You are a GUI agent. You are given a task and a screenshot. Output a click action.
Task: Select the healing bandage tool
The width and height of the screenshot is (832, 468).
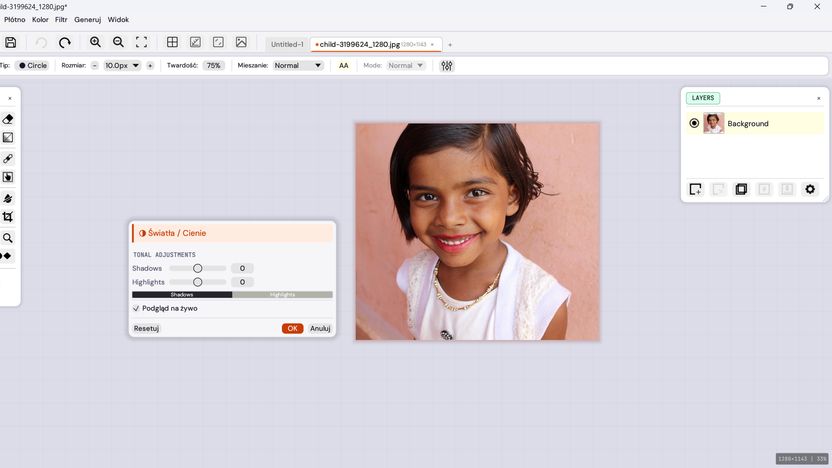pyautogui.click(x=8, y=159)
